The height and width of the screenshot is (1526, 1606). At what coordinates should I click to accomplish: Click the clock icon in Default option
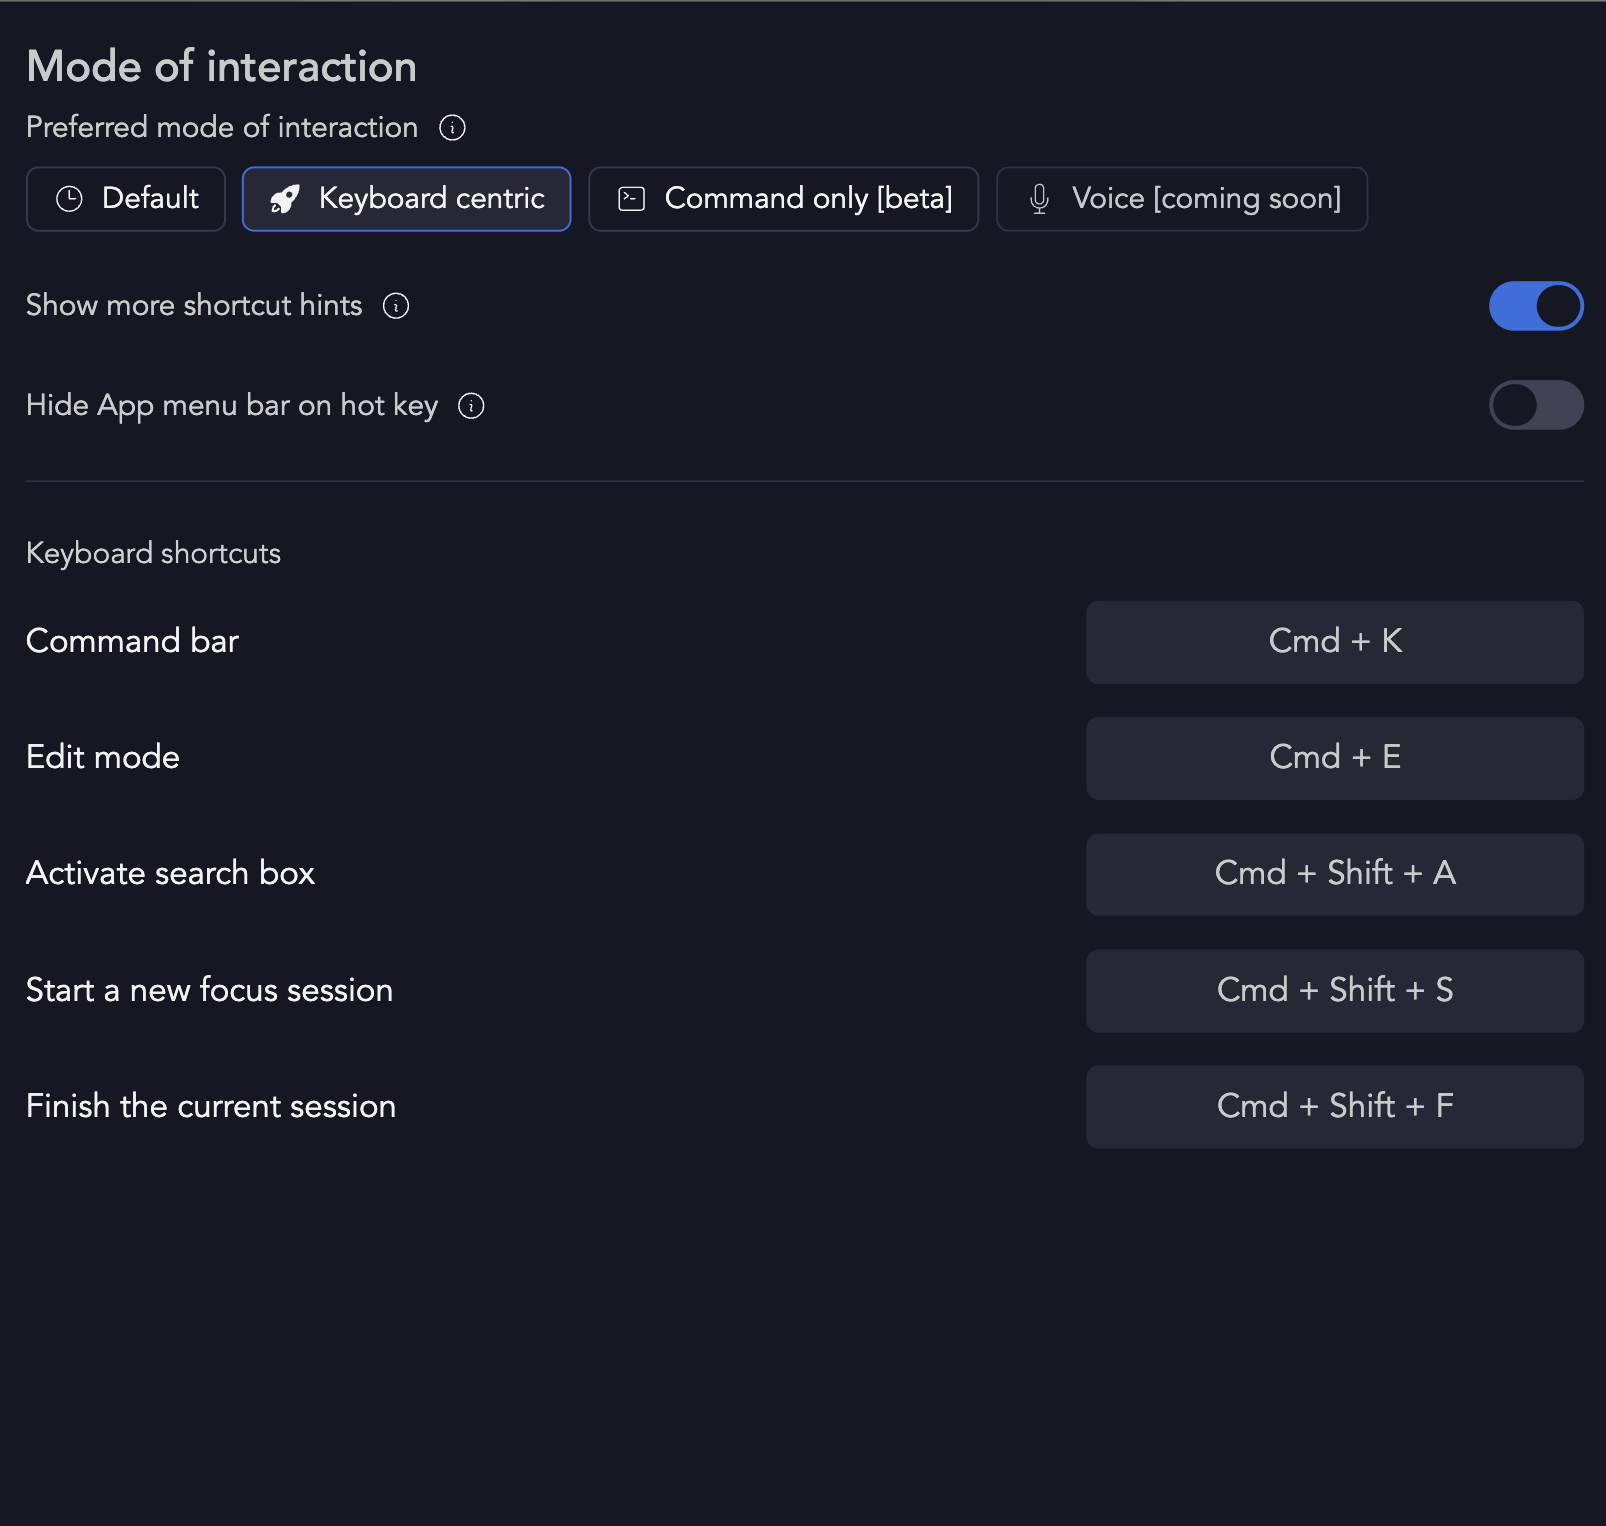tap(69, 199)
